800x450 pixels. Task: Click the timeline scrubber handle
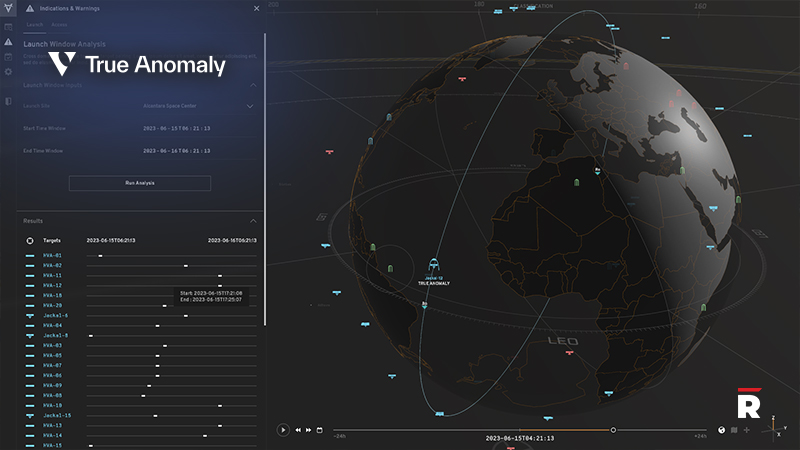click(x=613, y=430)
